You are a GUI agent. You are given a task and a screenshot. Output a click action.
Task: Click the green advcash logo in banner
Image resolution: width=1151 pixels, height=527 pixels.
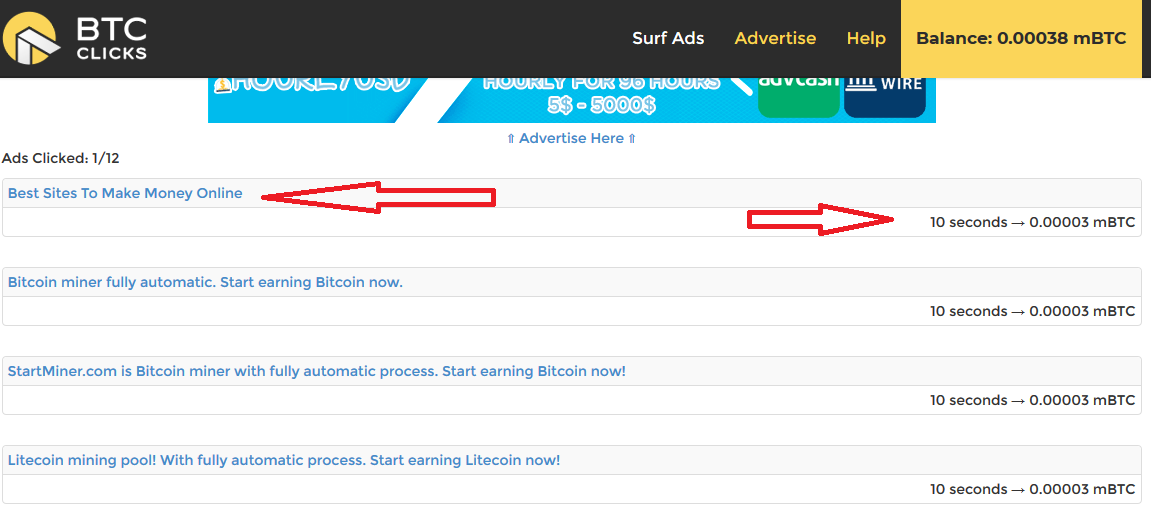pos(798,93)
